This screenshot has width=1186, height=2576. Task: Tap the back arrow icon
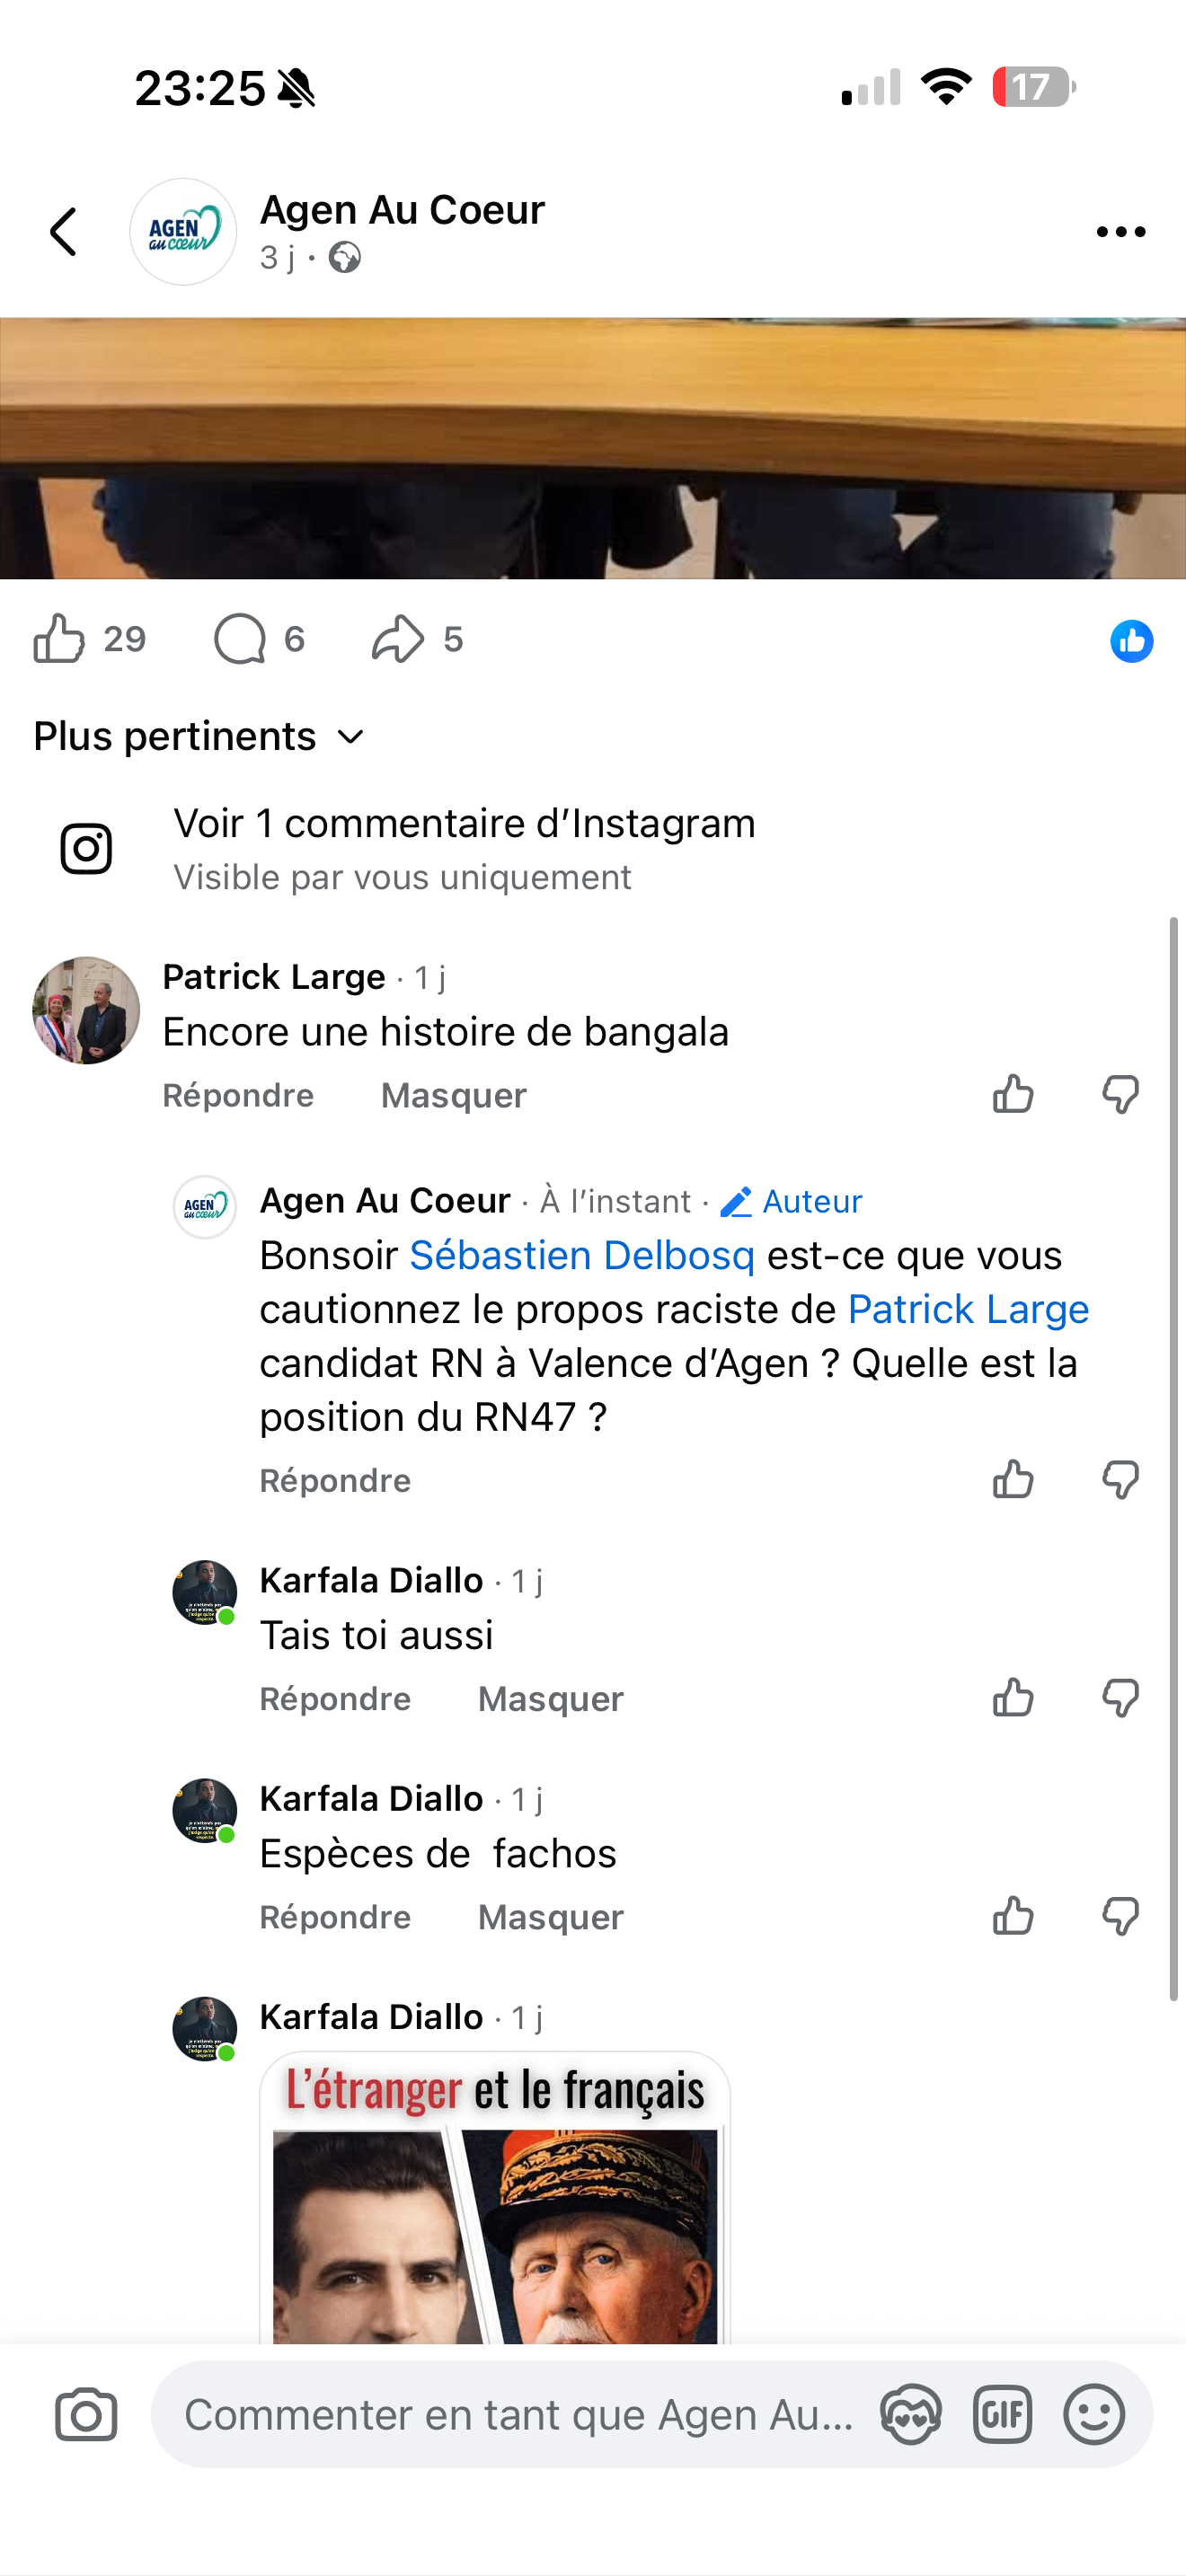[64, 232]
